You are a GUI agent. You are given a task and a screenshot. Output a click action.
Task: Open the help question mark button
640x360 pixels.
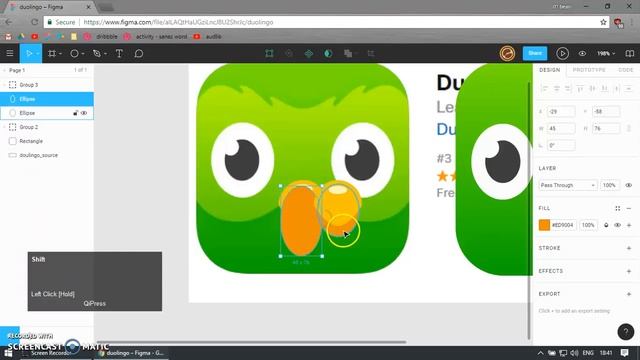[626, 331]
